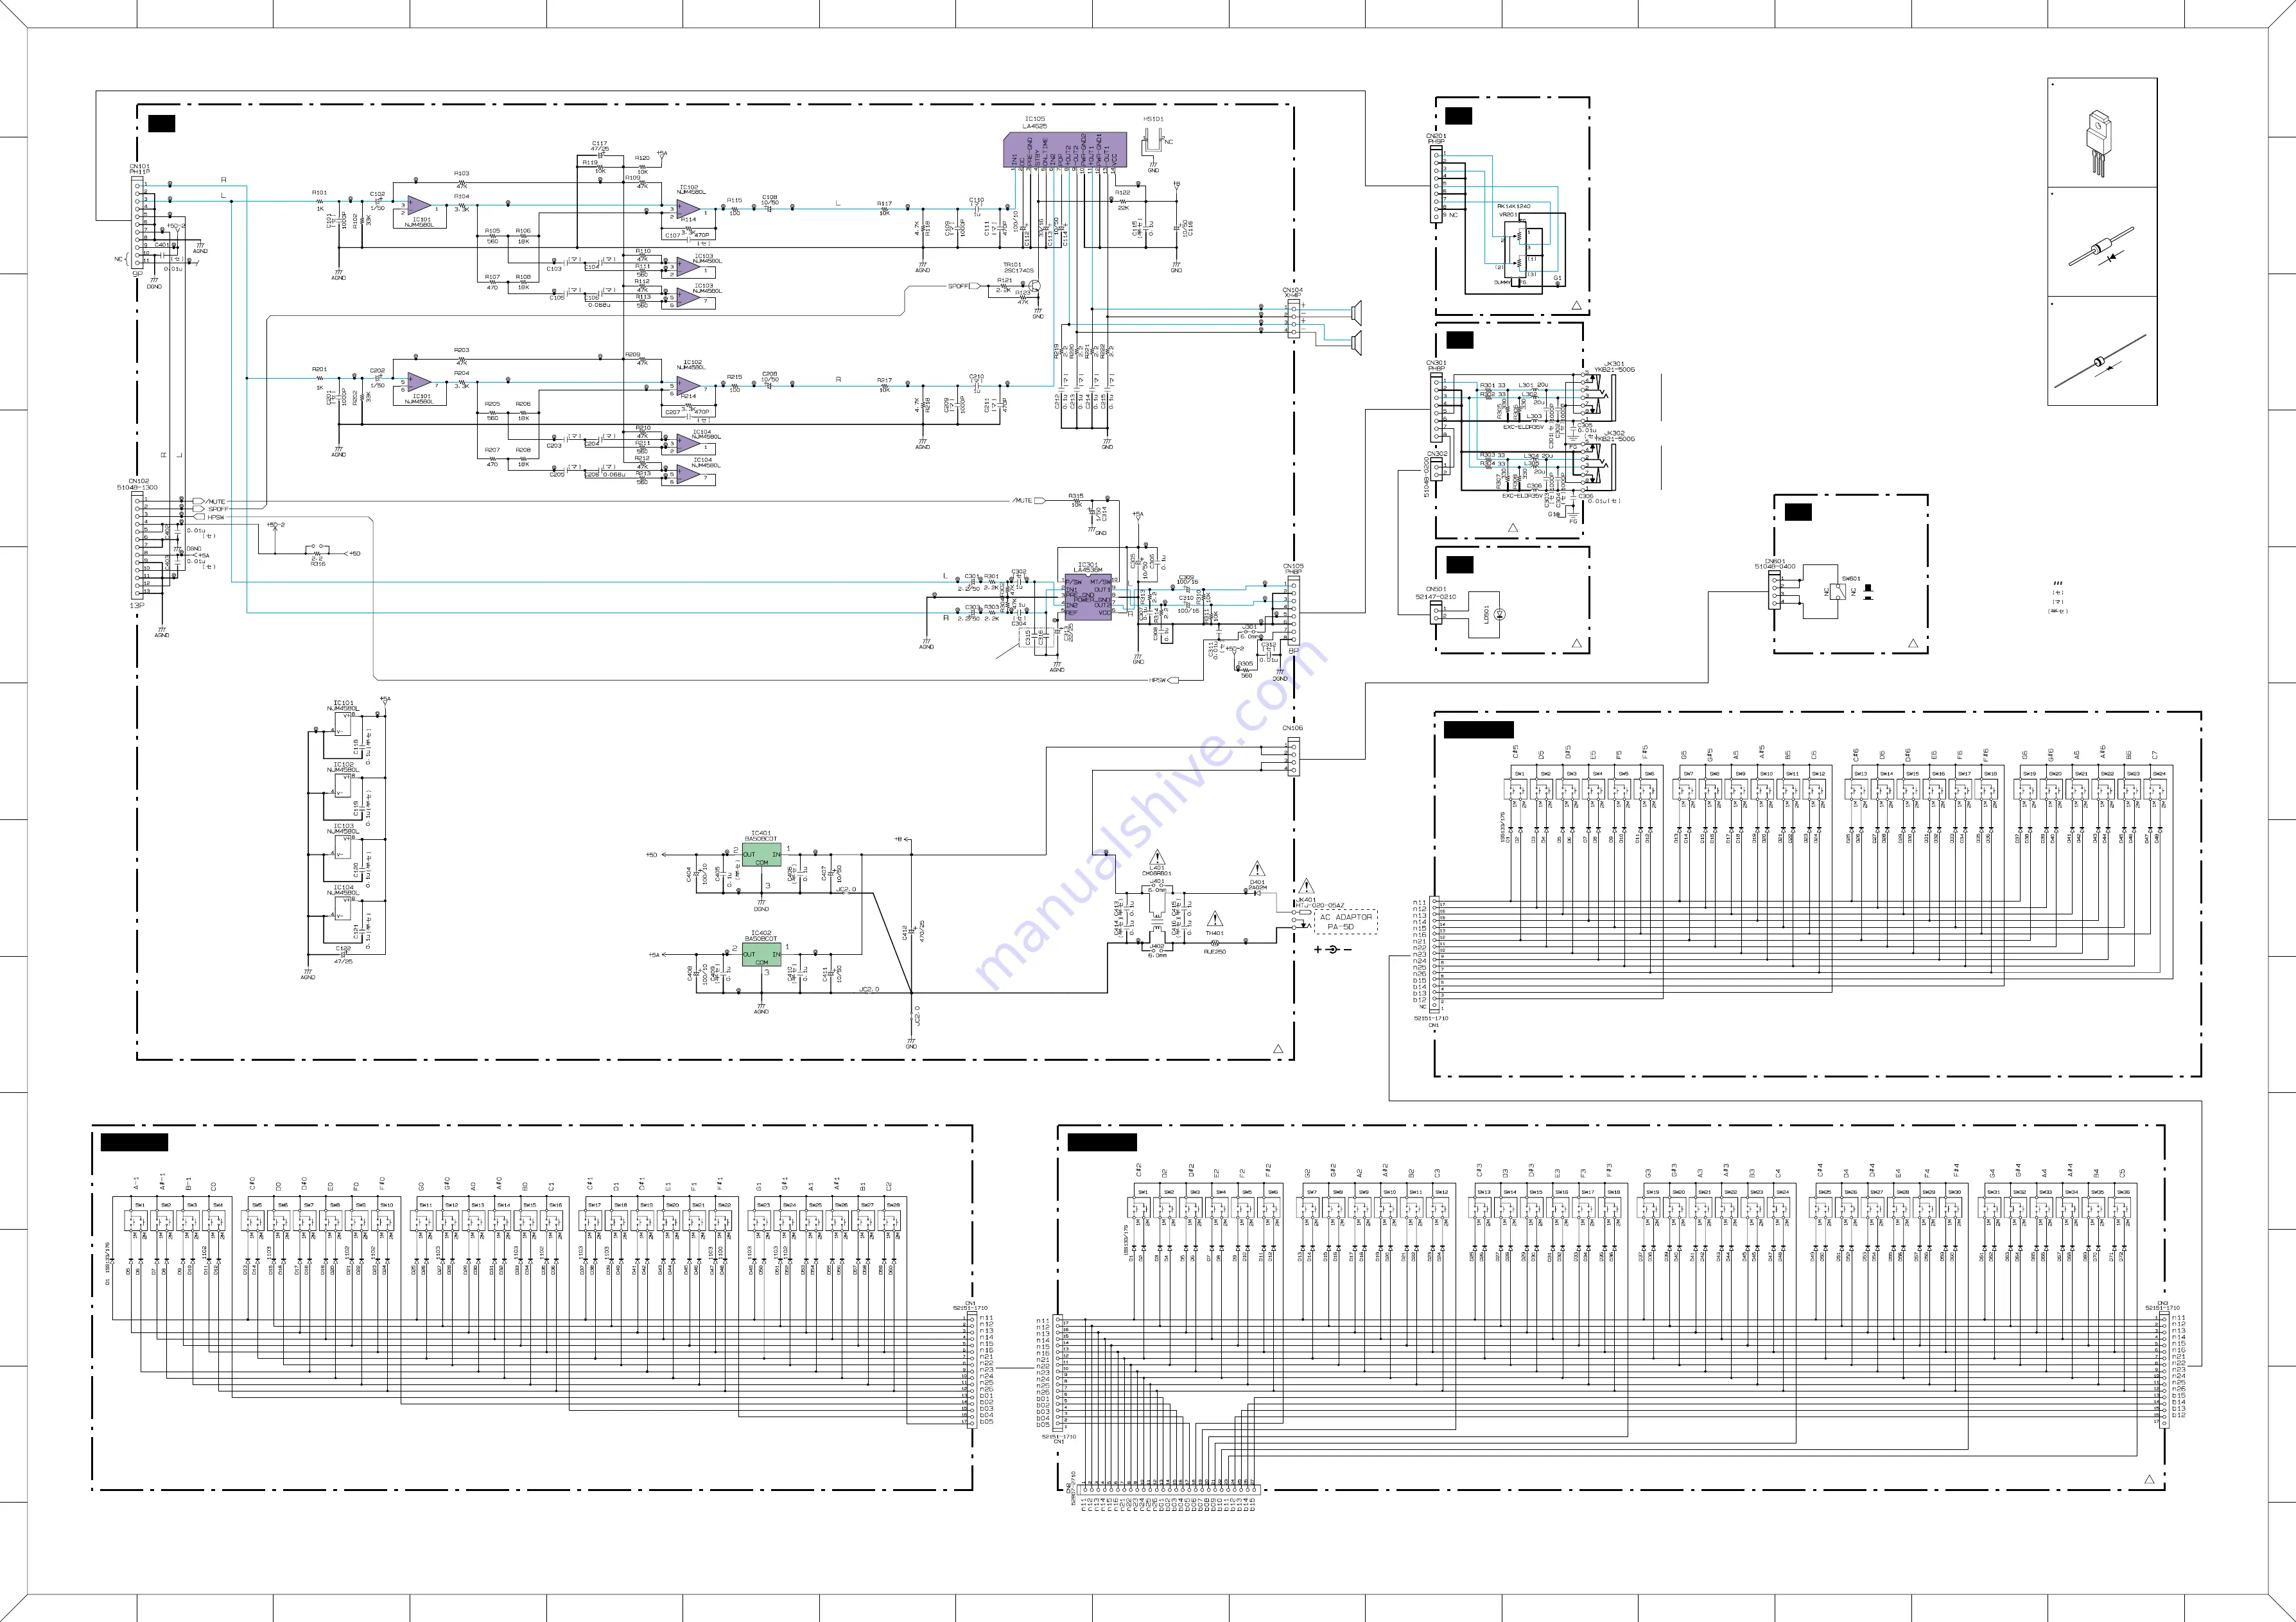Click the green IC401 BA50BC0T regulator block

pos(761,855)
